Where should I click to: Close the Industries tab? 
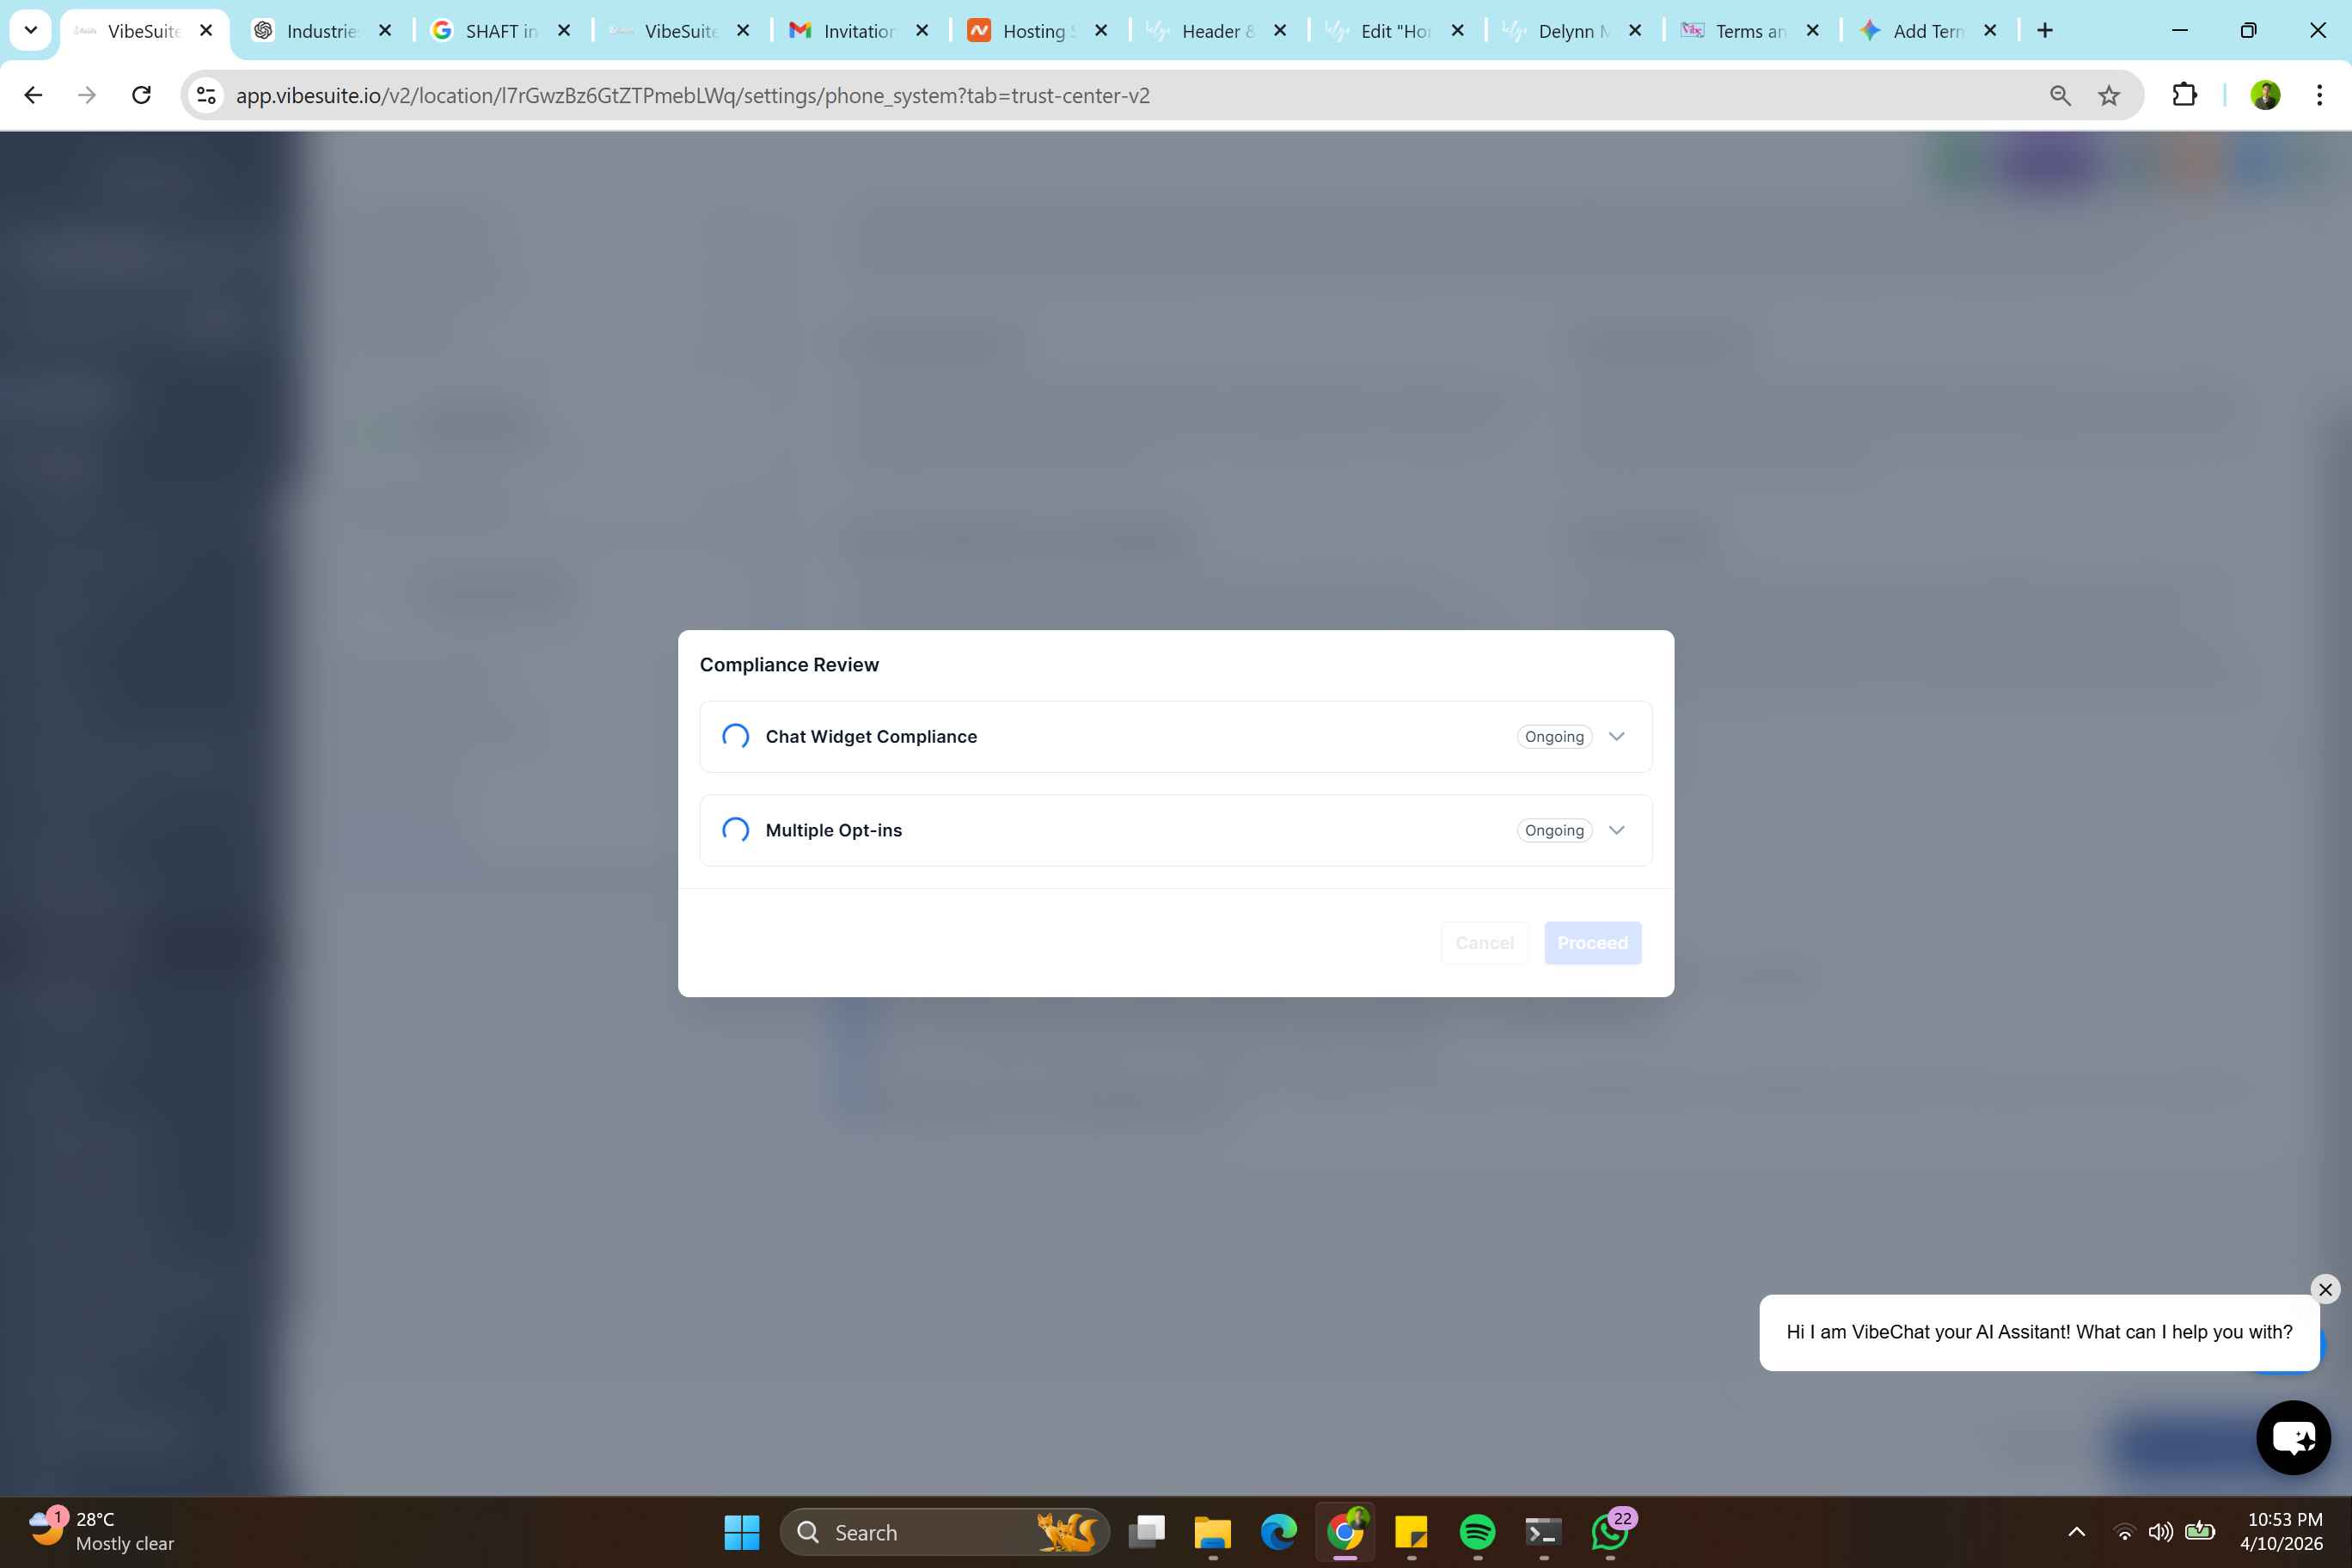385,30
